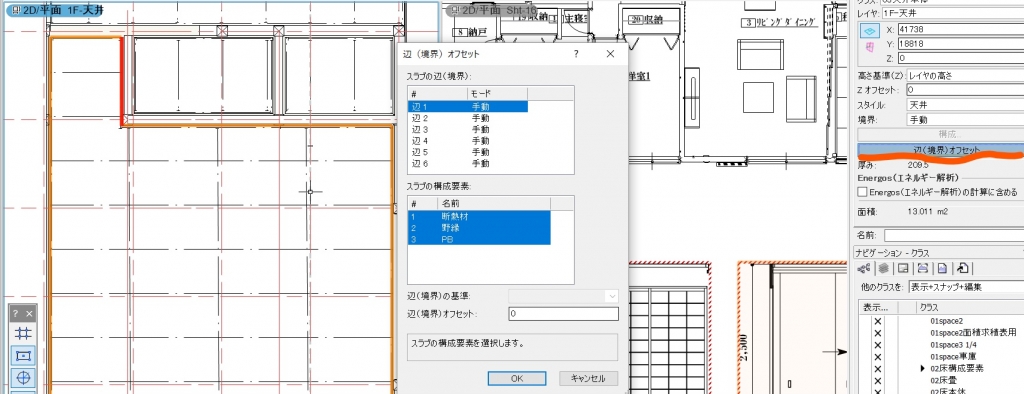The image size is (1024, 394).
Task: Click the help question mark in the 辺(境界)オフセット dialog
Action: (576, 54)
